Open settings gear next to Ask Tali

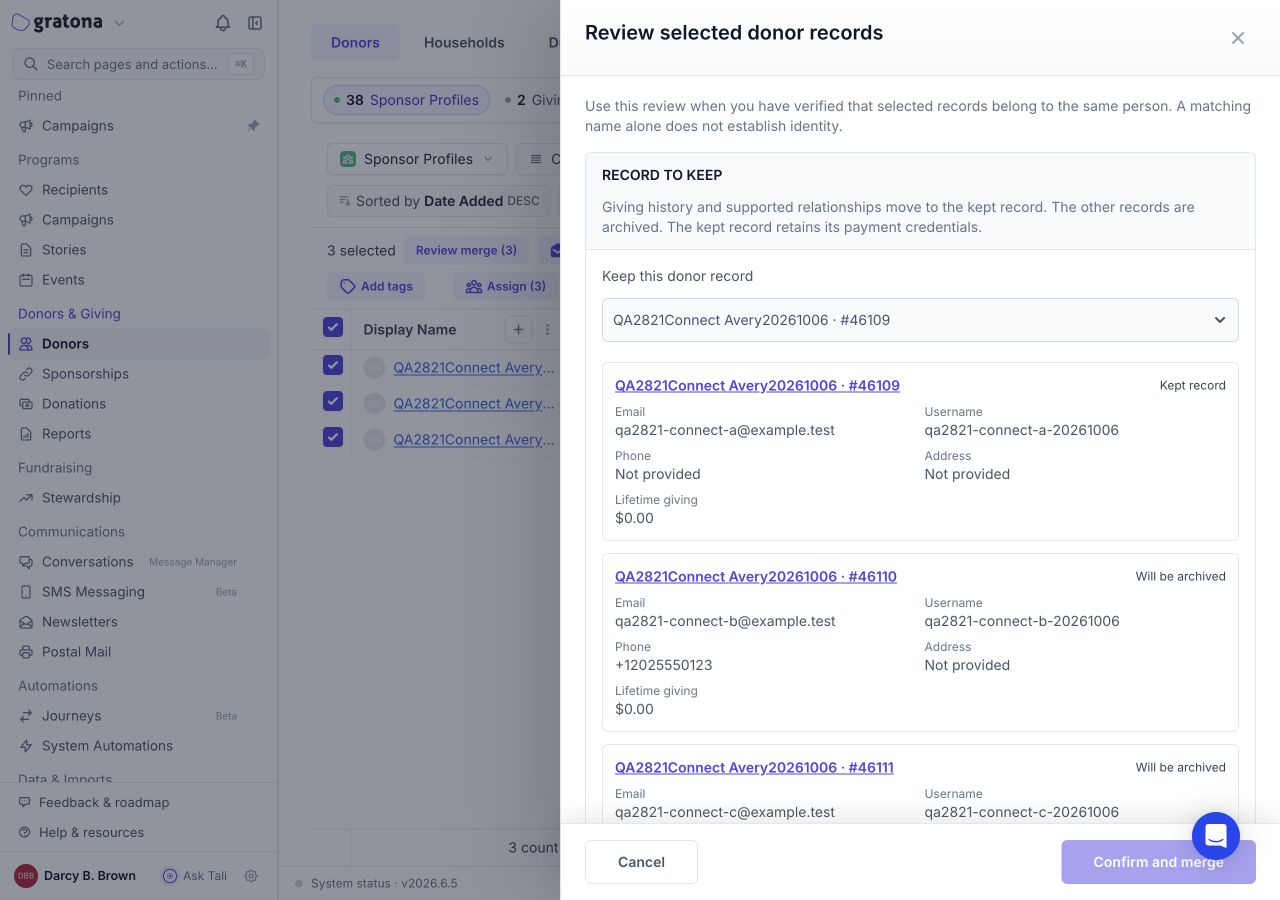[251, 876]
